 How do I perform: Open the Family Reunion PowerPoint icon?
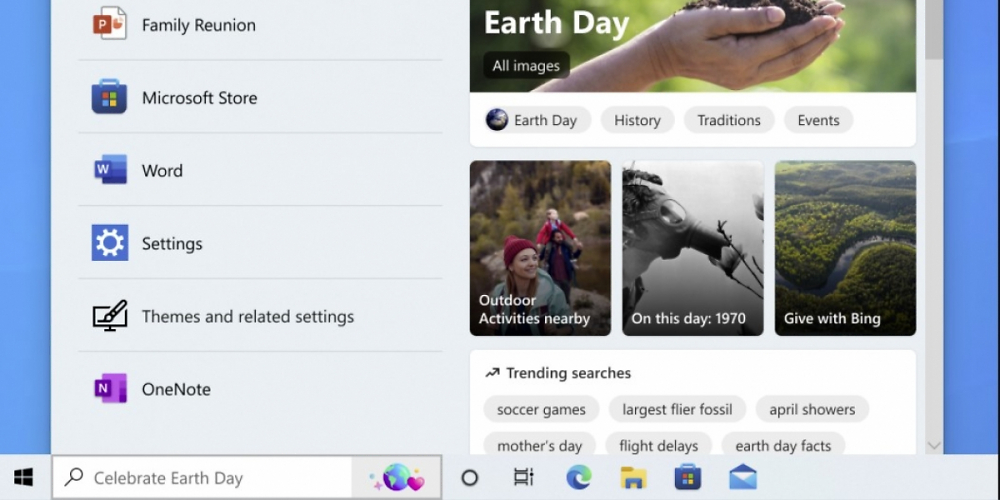(x=110, y=24)
